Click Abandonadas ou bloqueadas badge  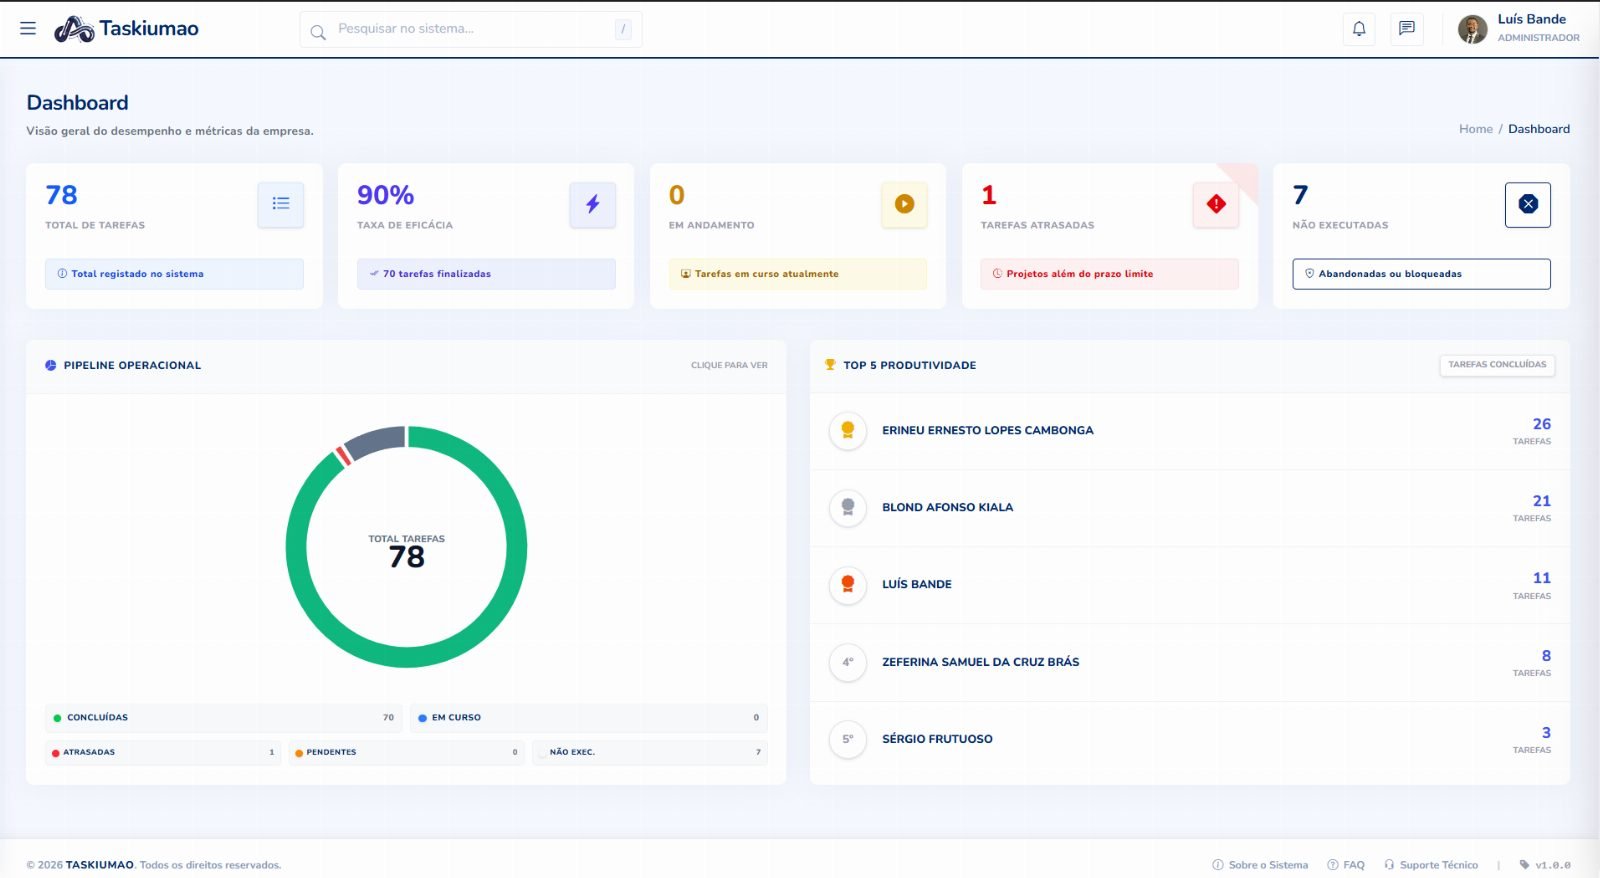[x=1421, y=274]
